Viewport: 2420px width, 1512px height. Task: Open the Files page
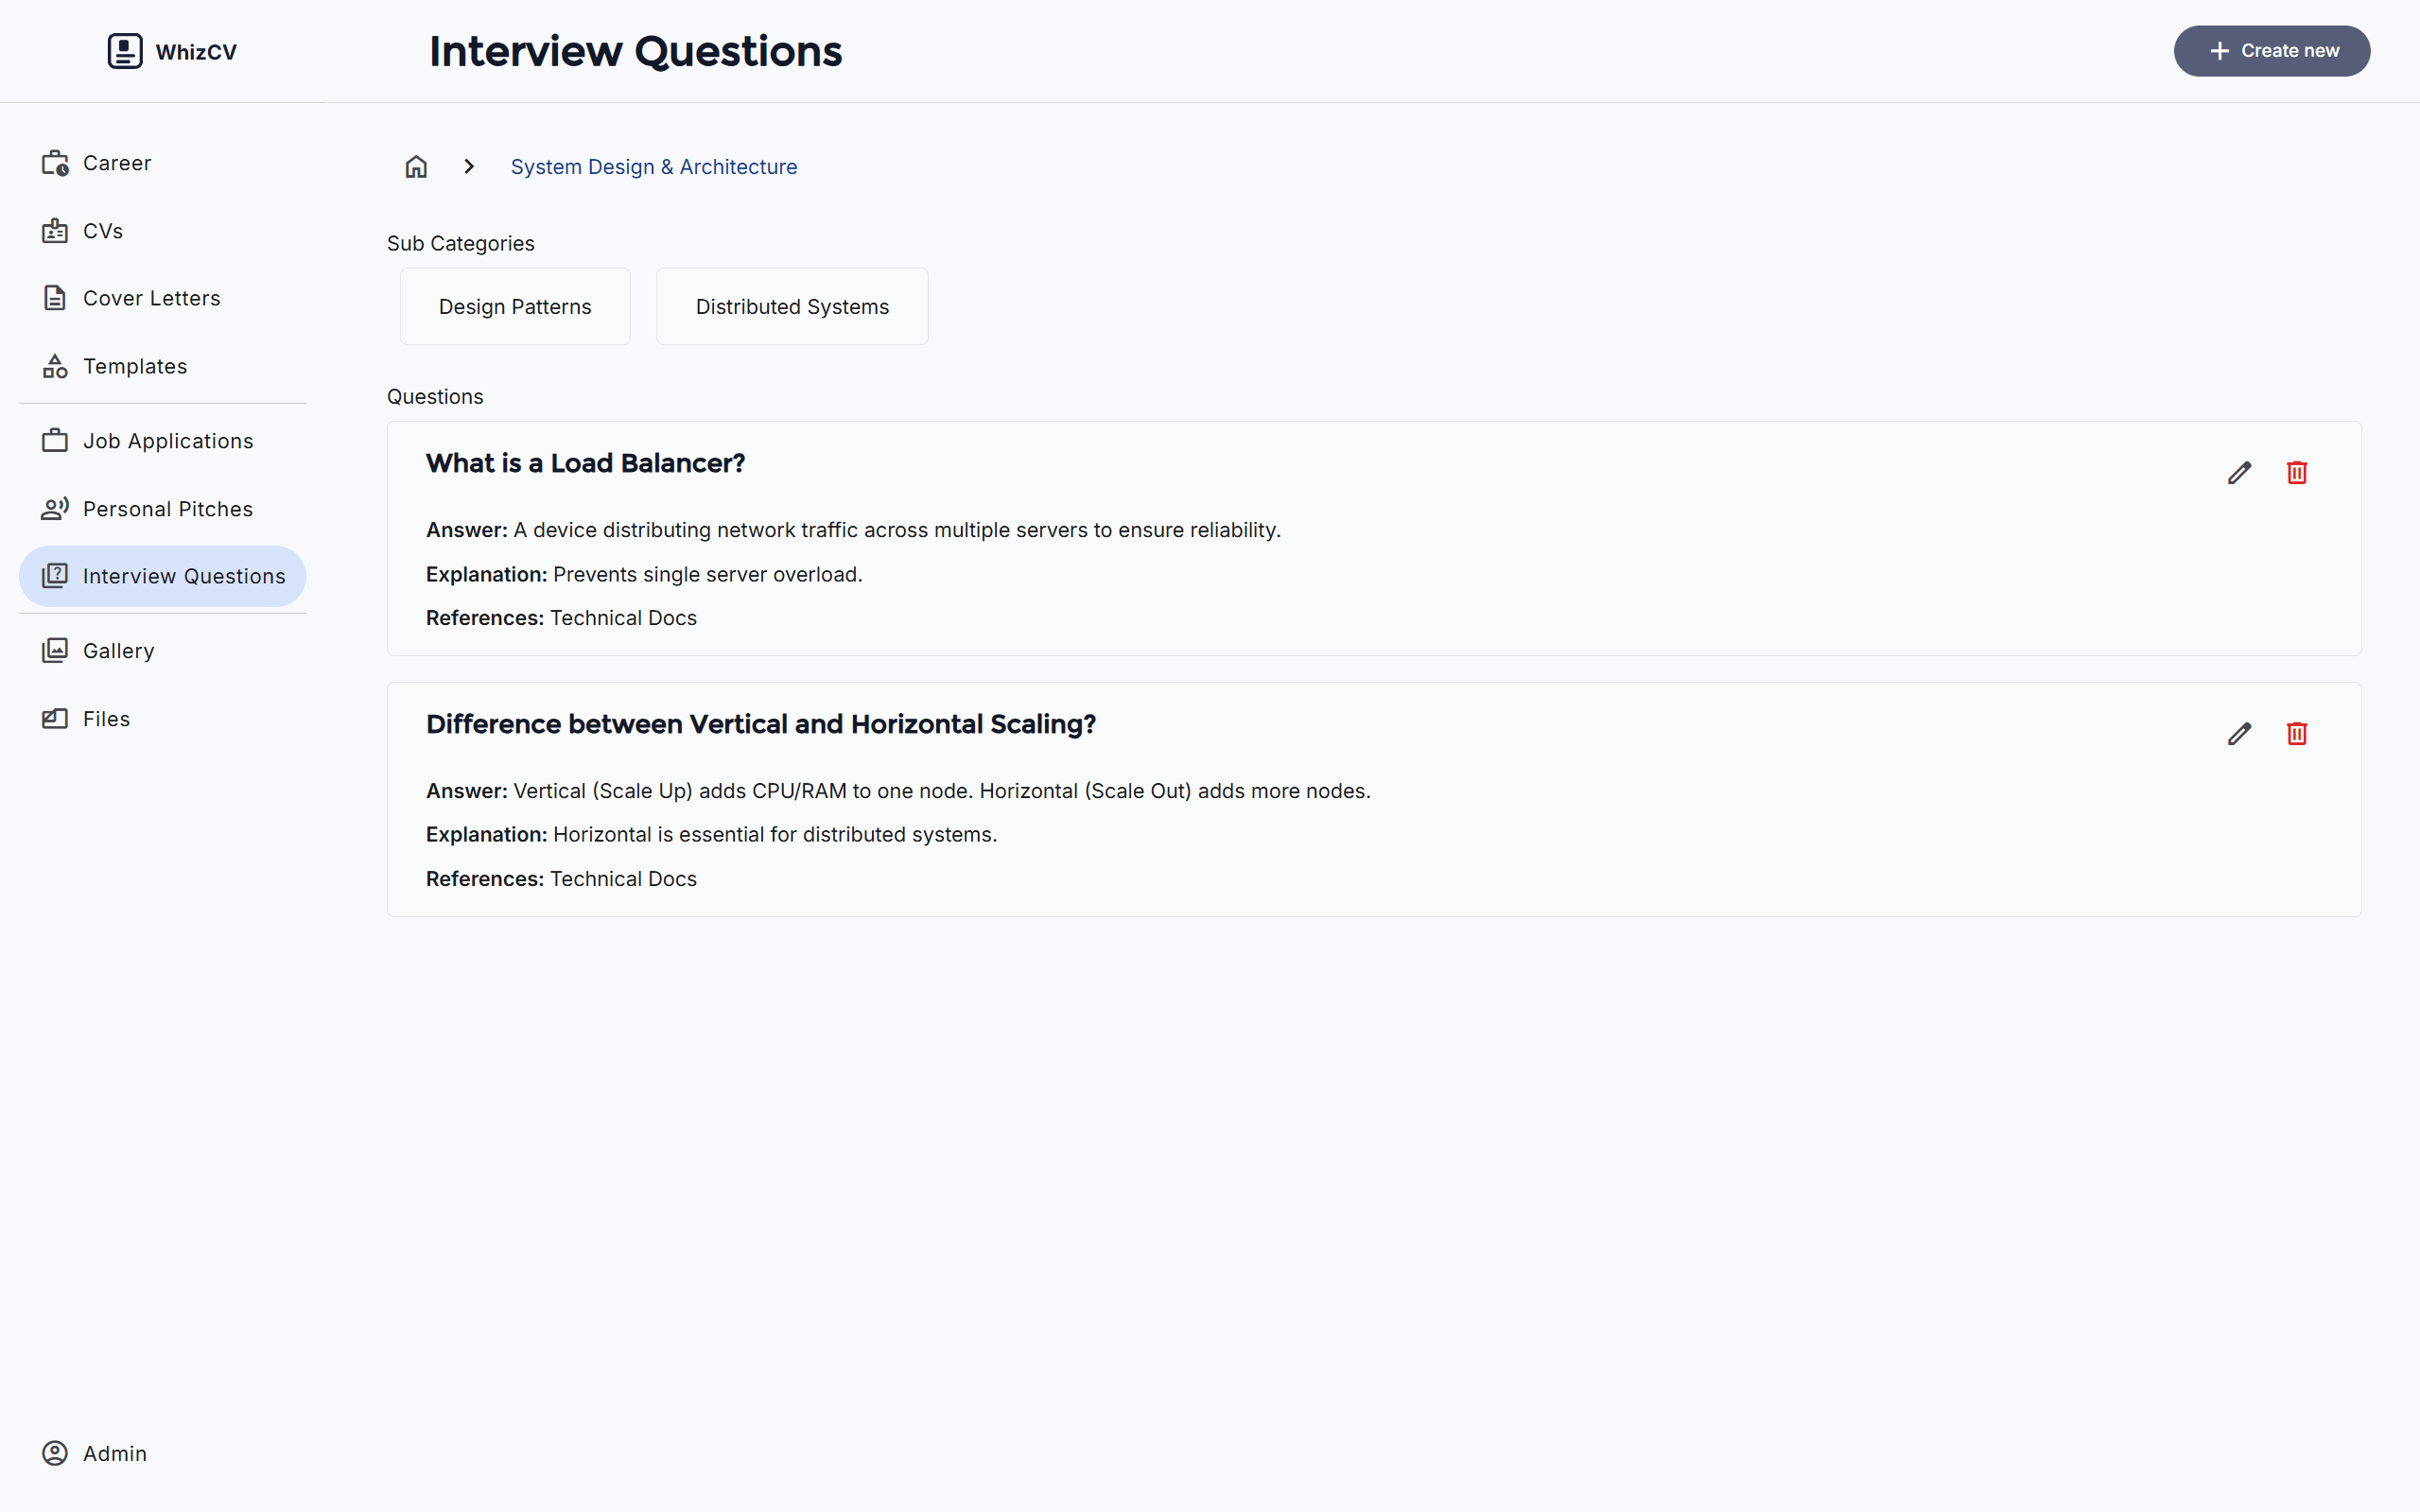pos(162,719)
